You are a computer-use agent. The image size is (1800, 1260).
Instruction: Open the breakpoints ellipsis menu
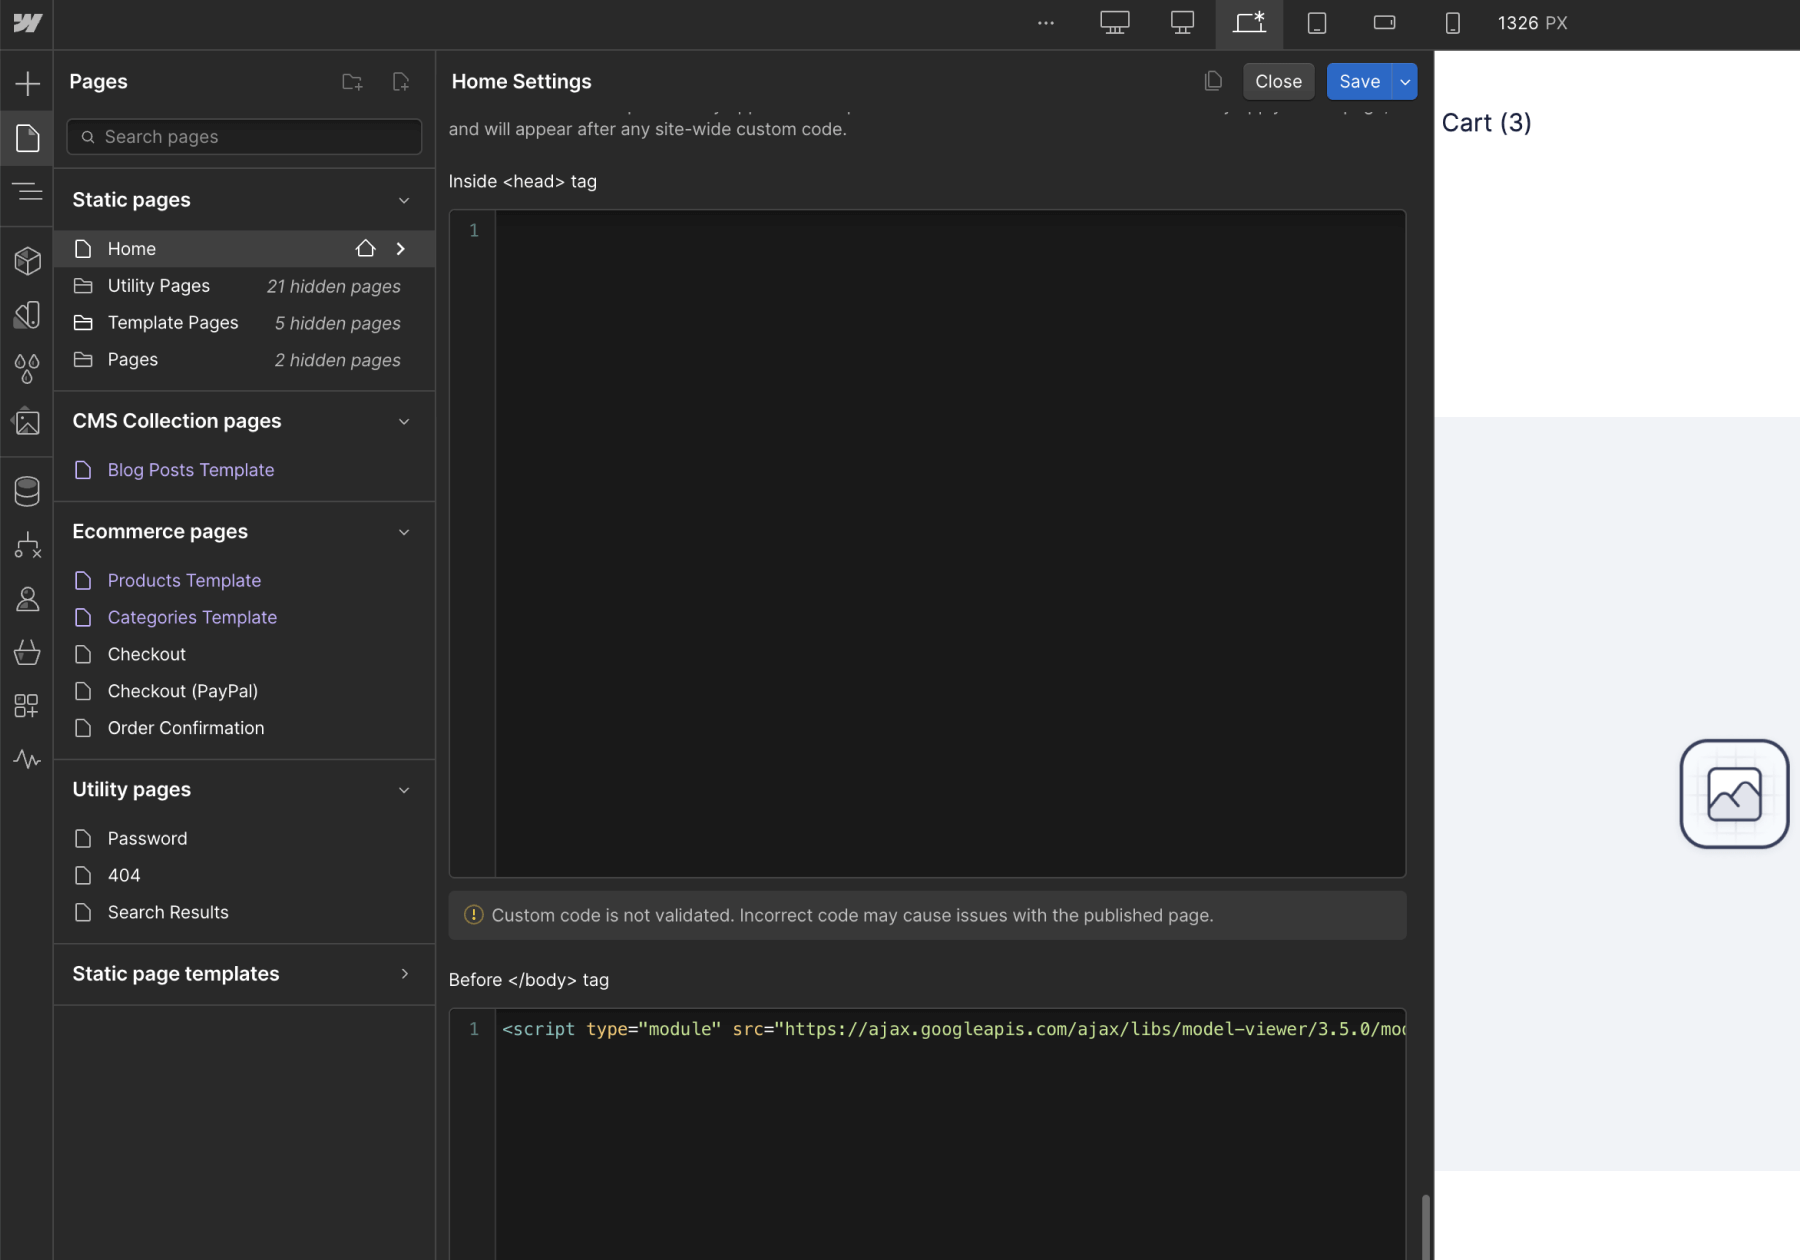coord(1046,23)
